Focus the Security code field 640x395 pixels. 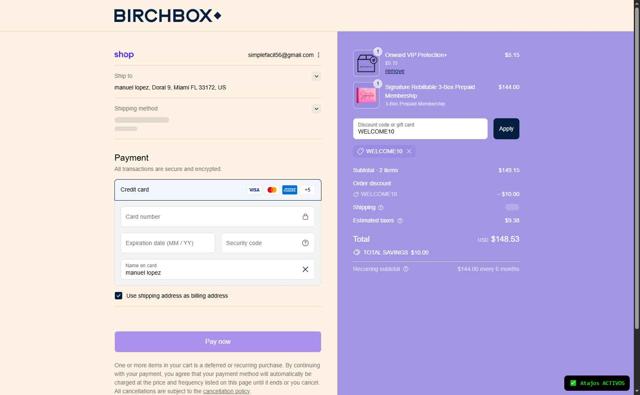(x=268, y=243)
